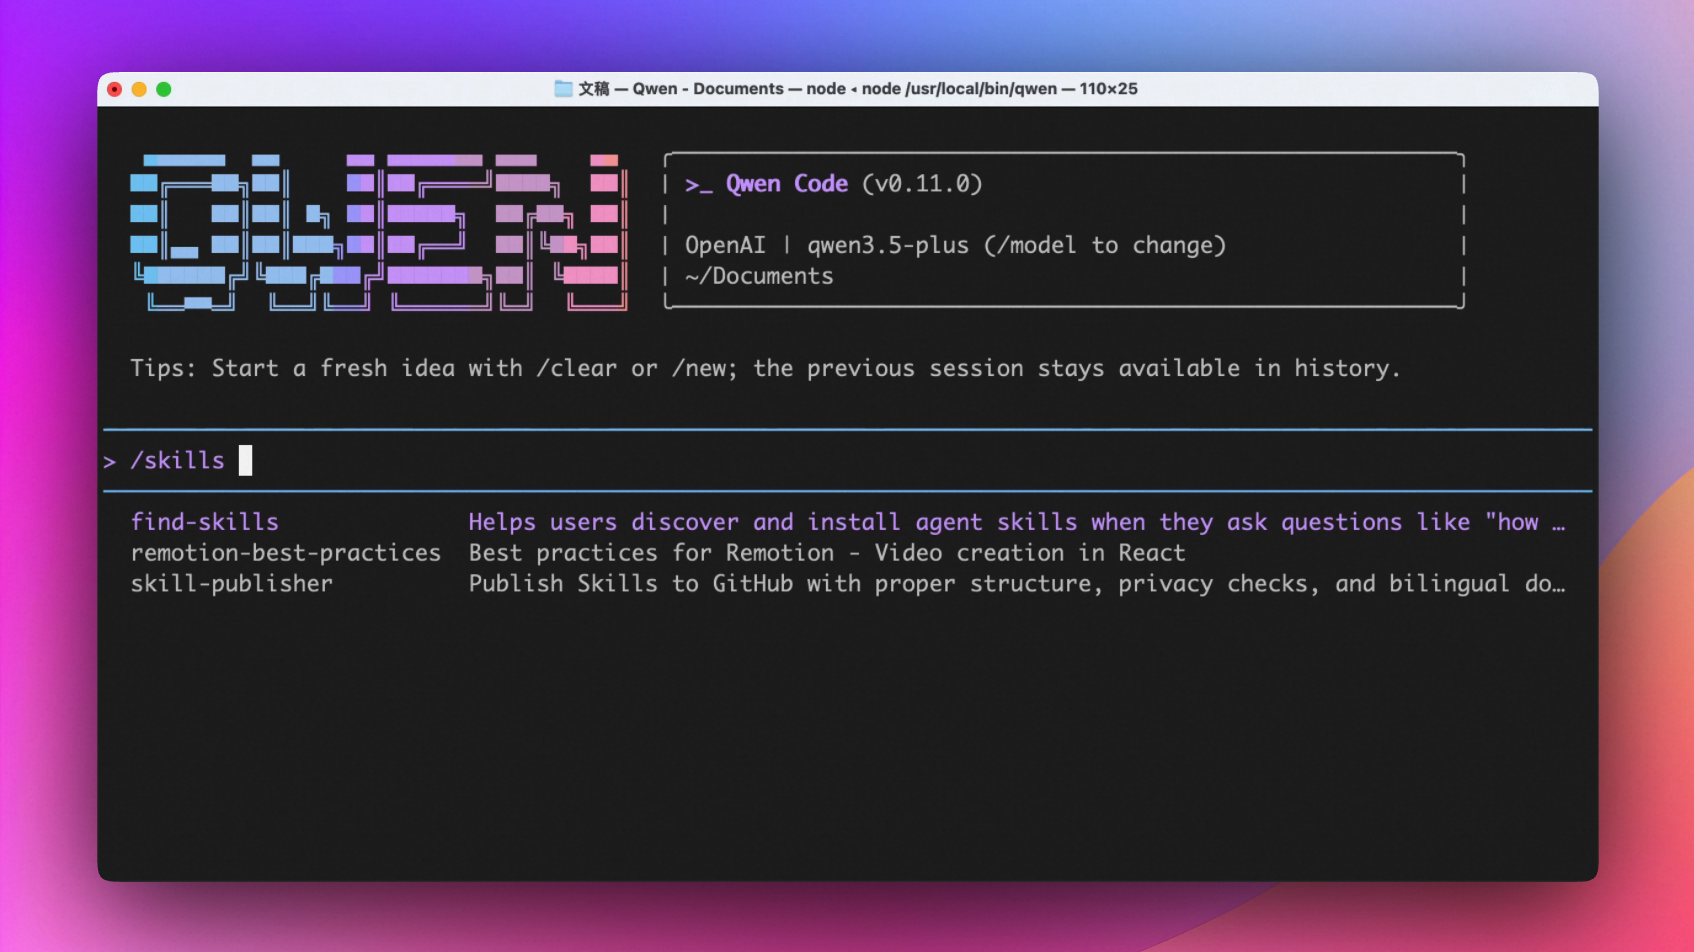This screenshot has height=952, width=1694.
Task: Select the find-skills suggestion
Action: [x=205, y=522]
